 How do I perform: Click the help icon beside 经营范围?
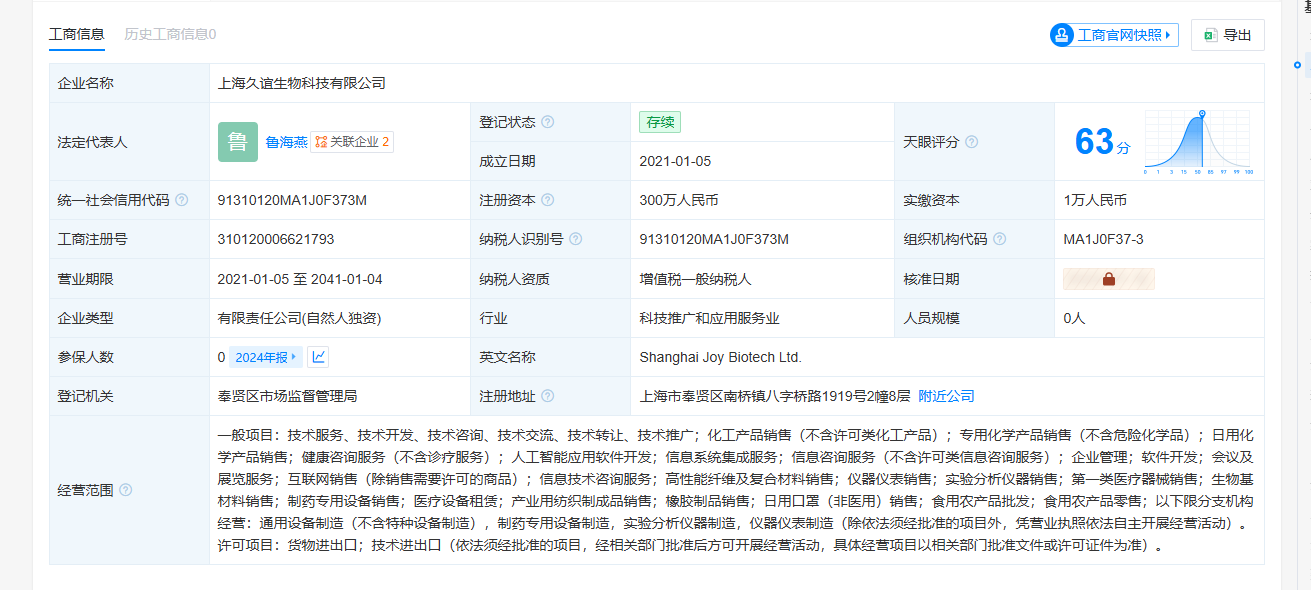click(125, 490)
